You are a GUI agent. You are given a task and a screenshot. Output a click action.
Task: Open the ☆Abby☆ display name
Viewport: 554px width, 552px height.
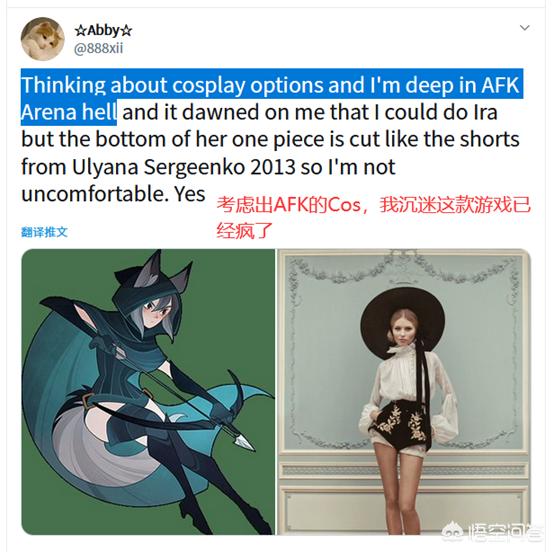(103, 30)
